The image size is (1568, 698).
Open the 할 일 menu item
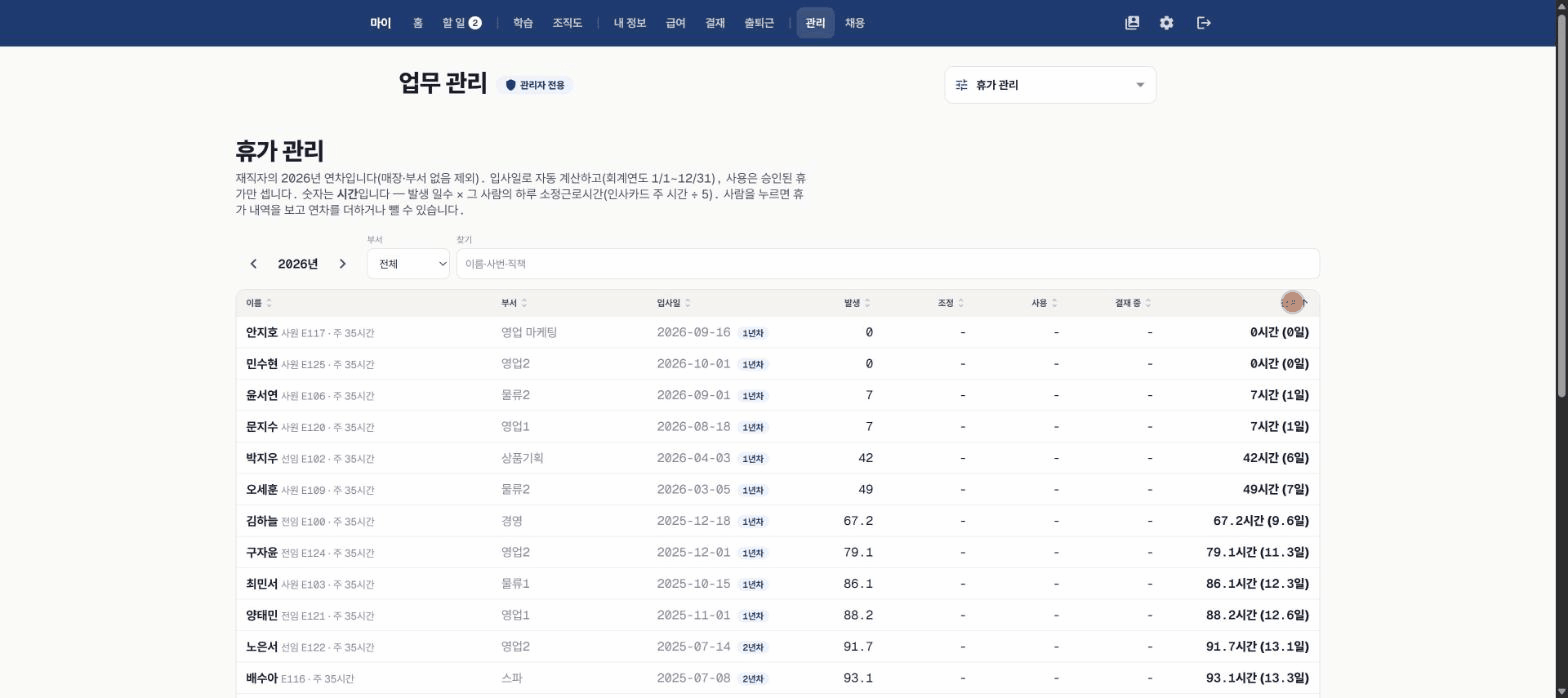pyautogui.click(x=461, y=23)
